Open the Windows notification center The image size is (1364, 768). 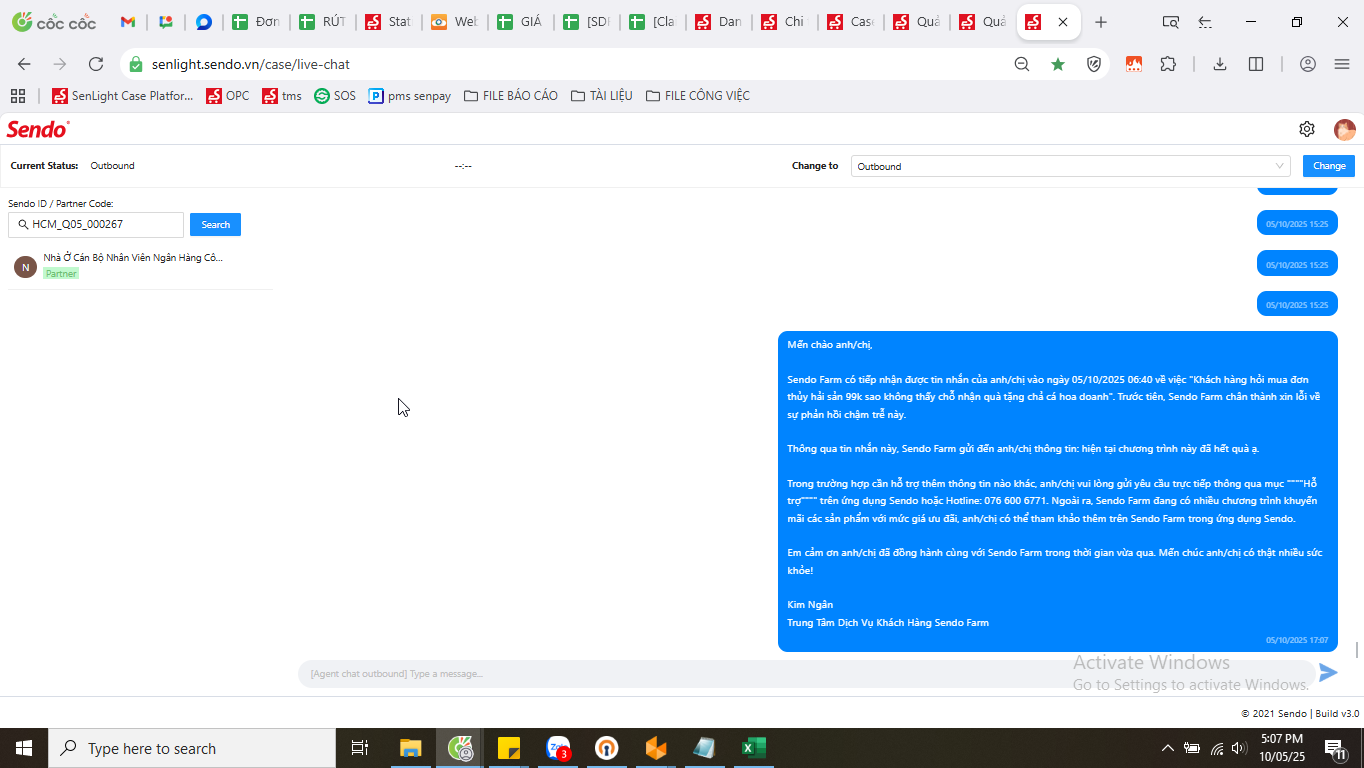click(x=1334, y=748)
